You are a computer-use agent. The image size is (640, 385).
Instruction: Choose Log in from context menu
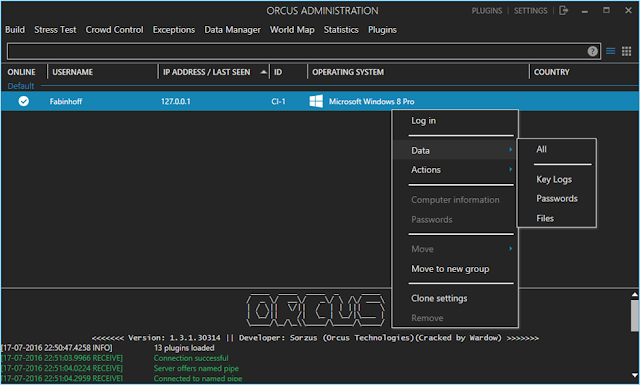455,121
